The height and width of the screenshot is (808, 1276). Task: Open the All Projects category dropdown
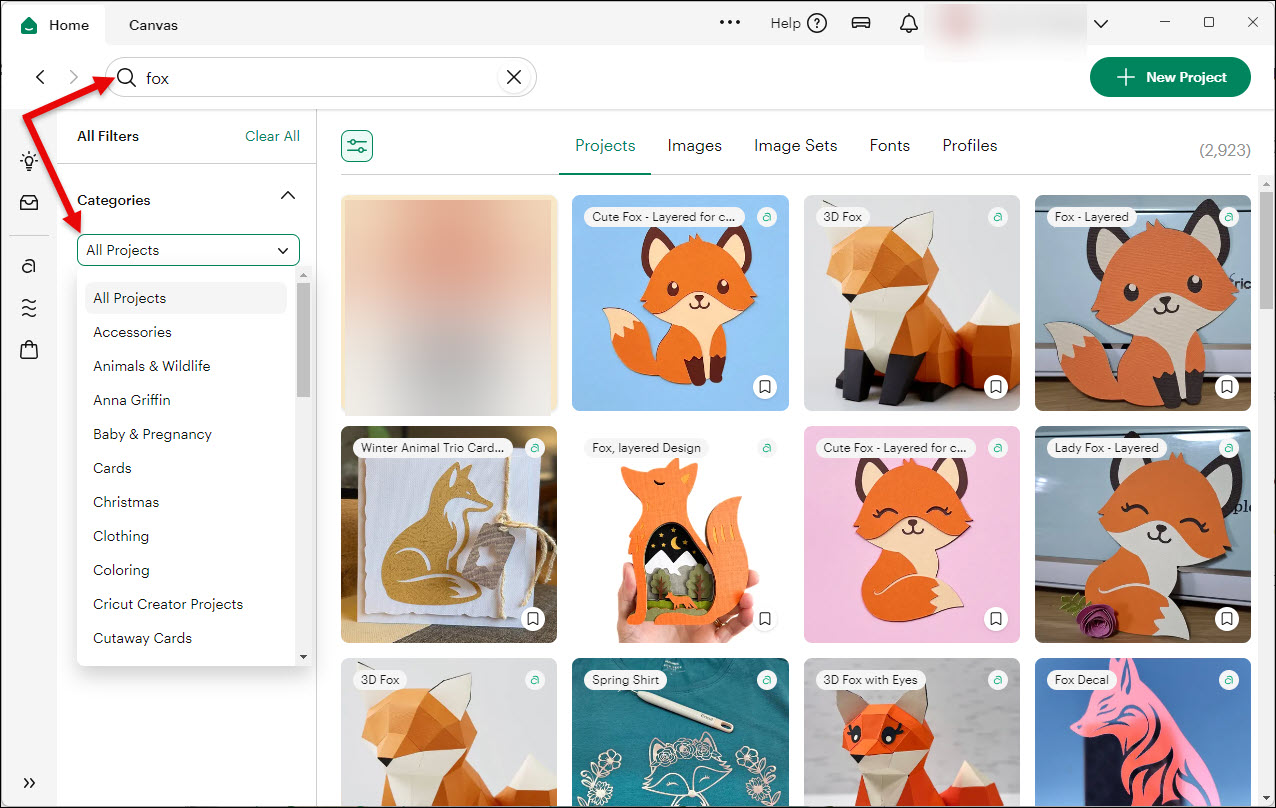coord(188,250)
